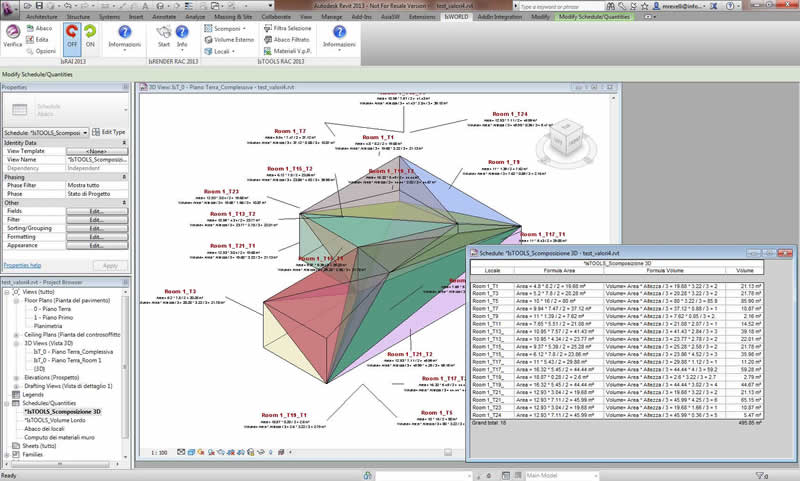
Task: Click the Fields Edit button
Action: [x=97, y=211]
